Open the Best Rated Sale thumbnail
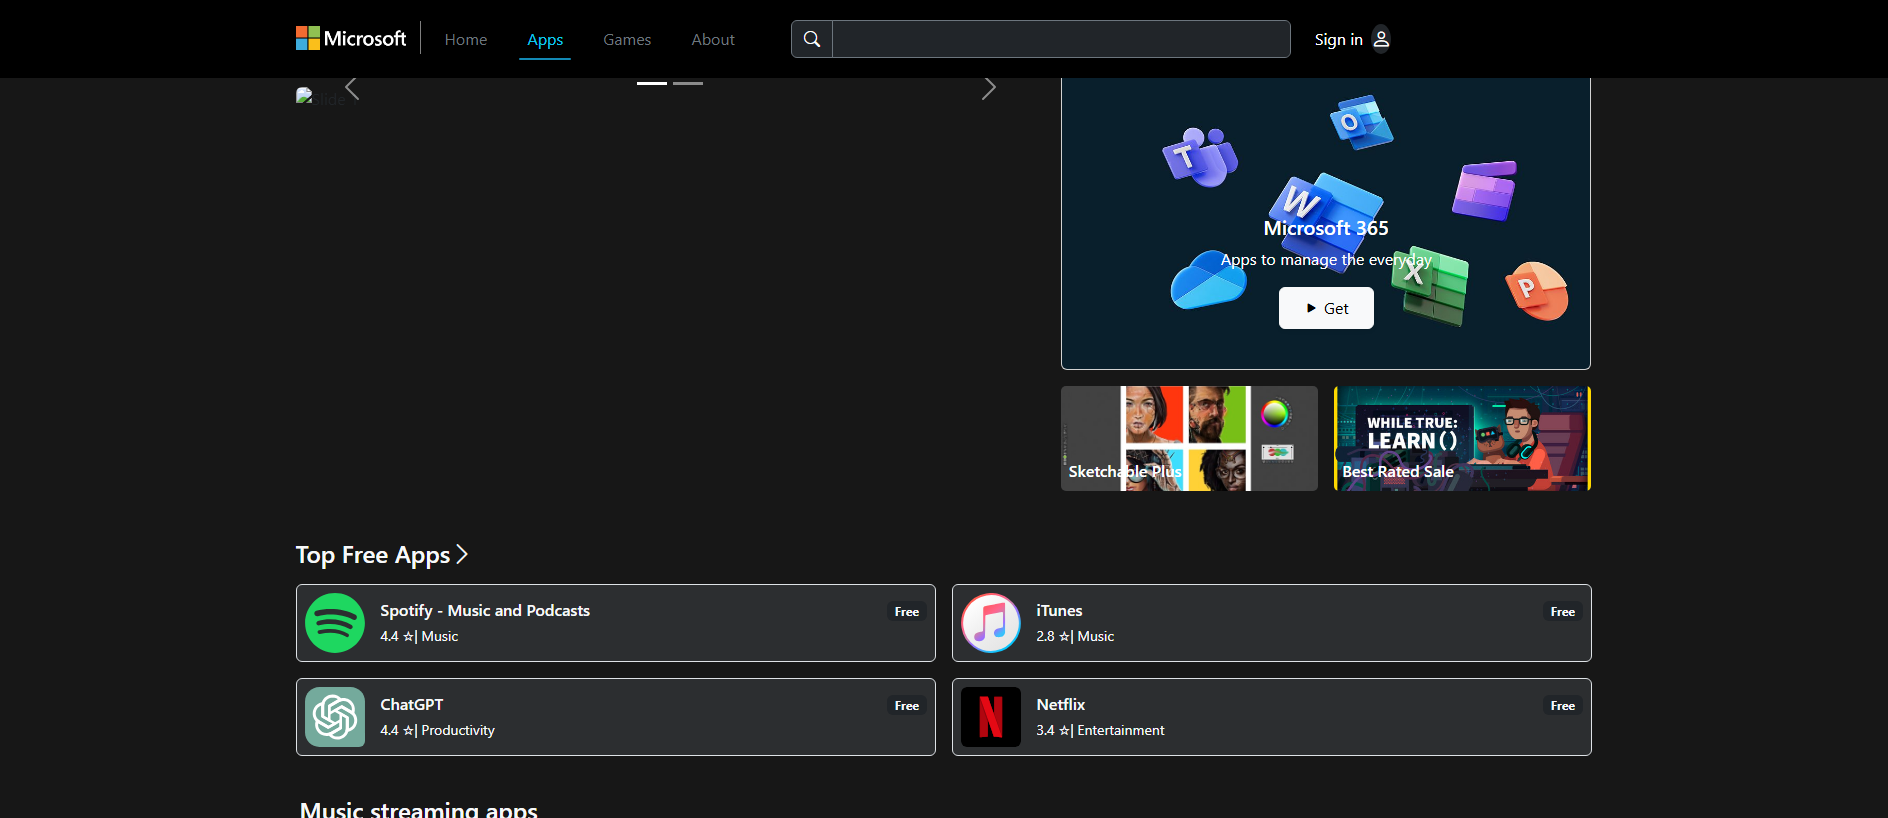 click(x=1462, y=438)
